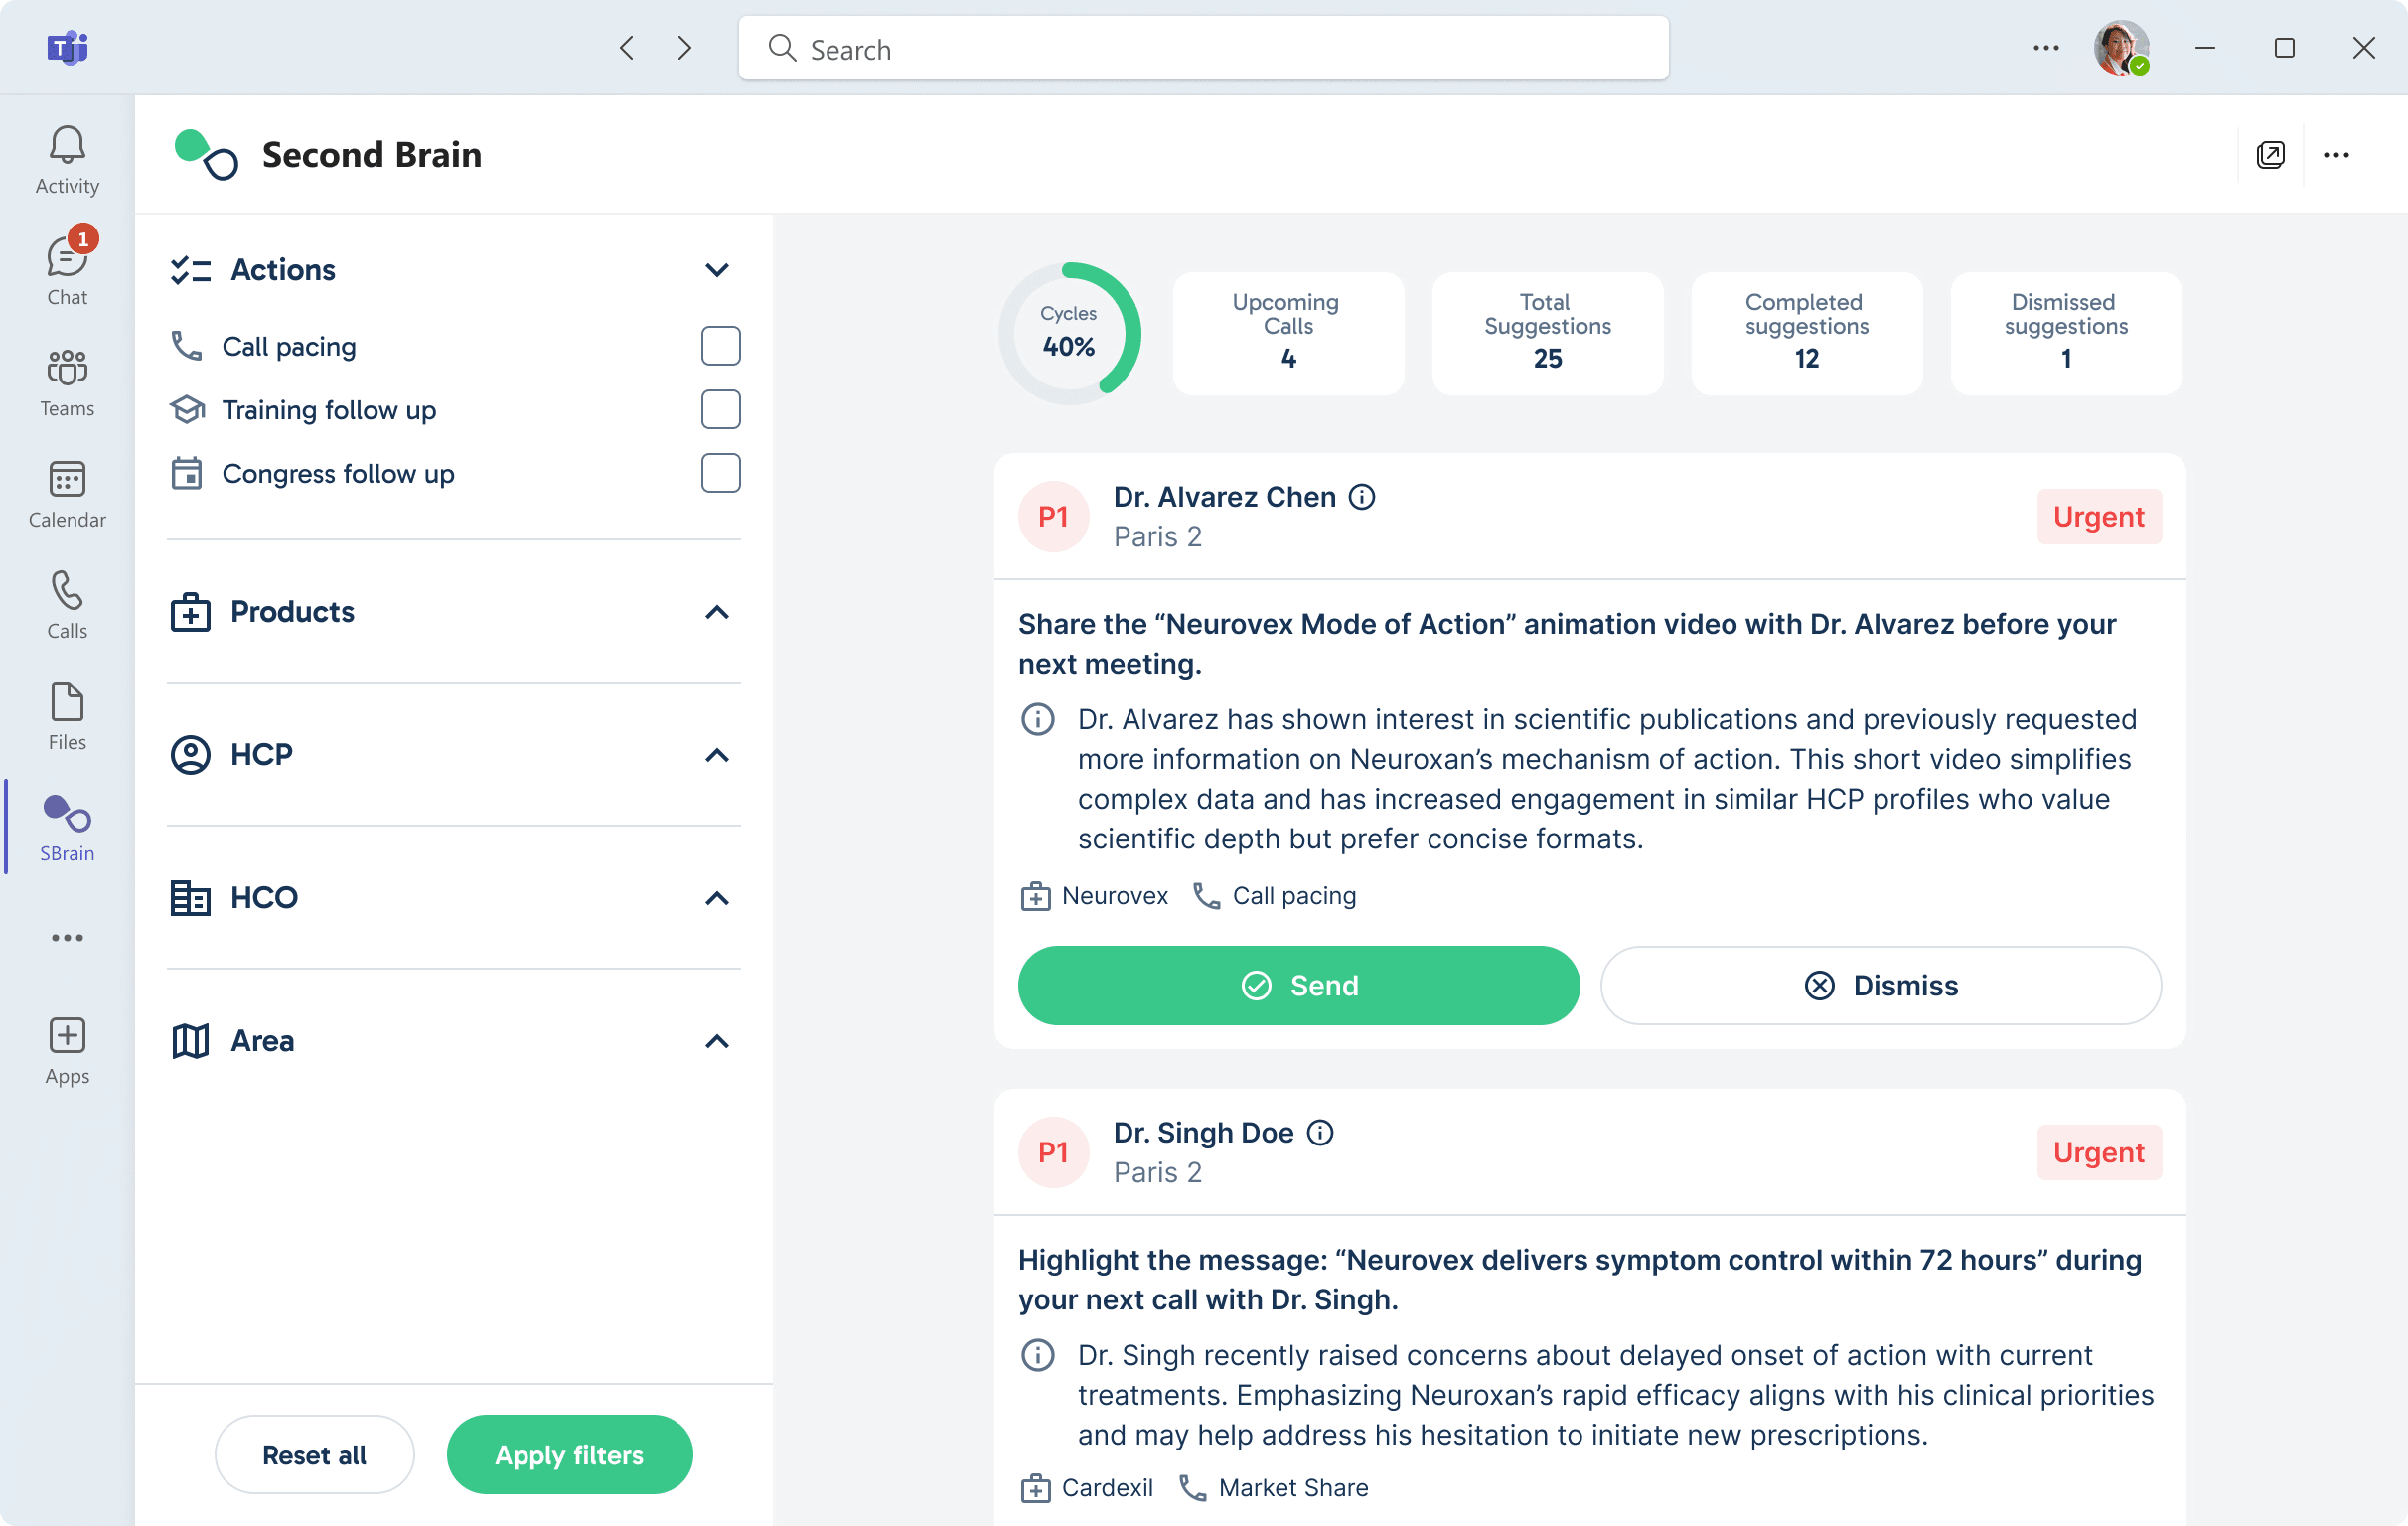Collapse the Actions filter section

[x=717, y=270]
